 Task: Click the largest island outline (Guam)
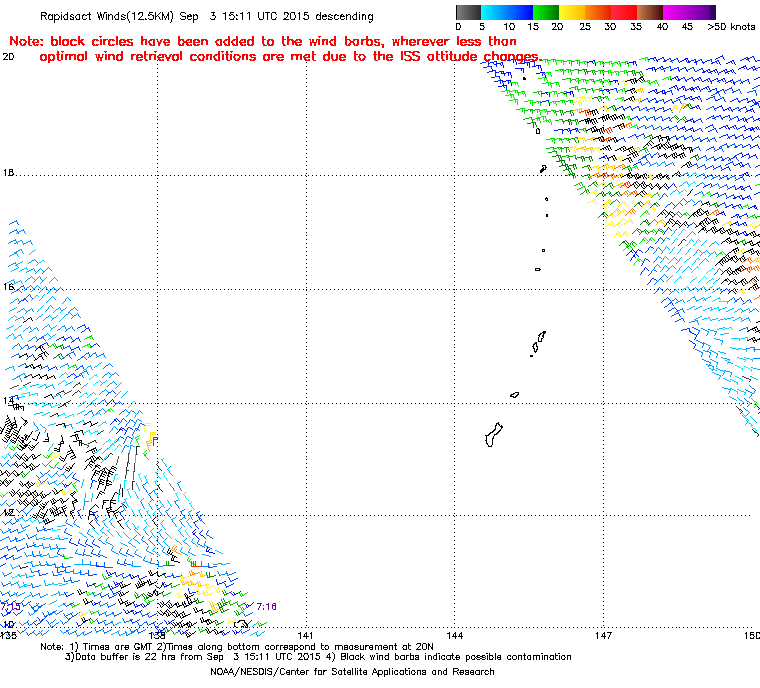coord(493,435)
